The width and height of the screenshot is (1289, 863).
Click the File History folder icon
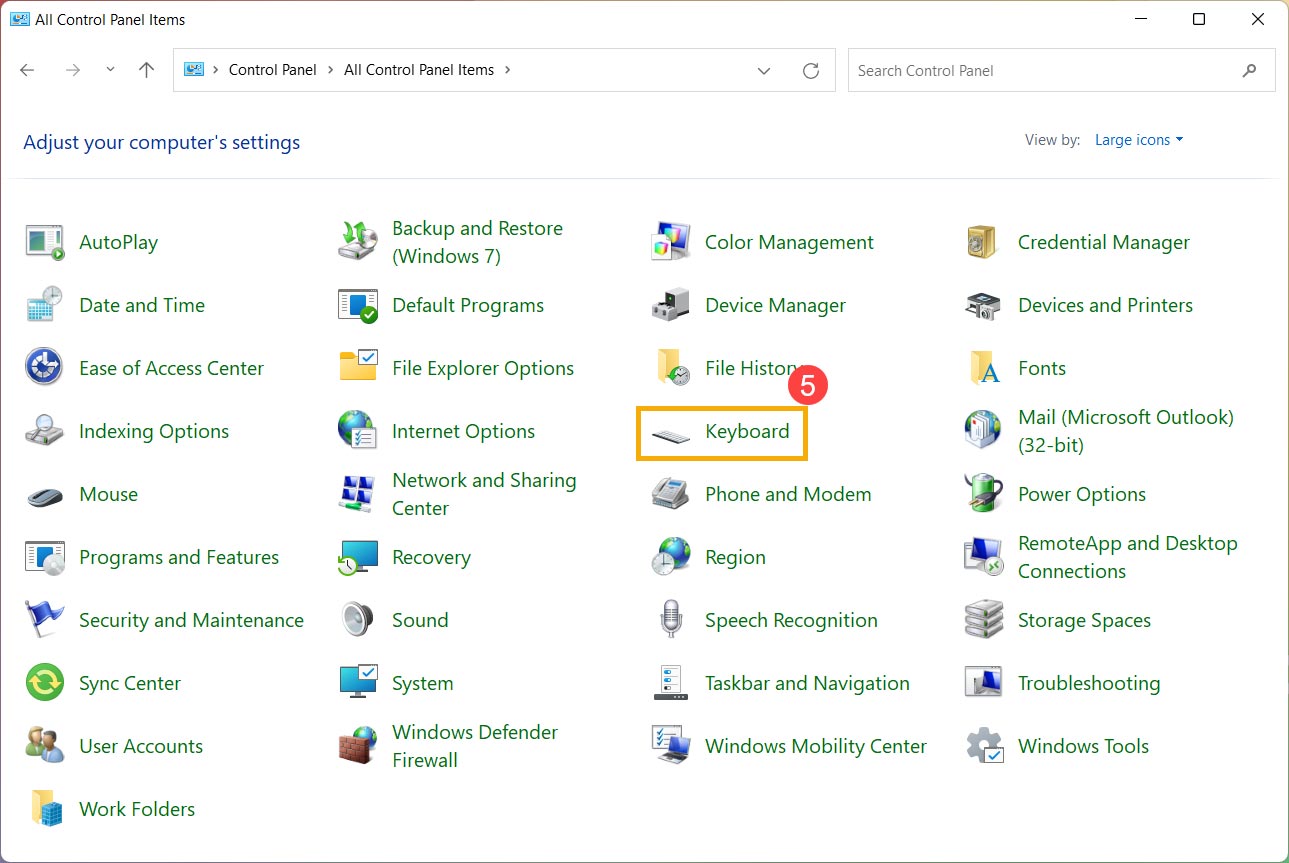[671, 368]
